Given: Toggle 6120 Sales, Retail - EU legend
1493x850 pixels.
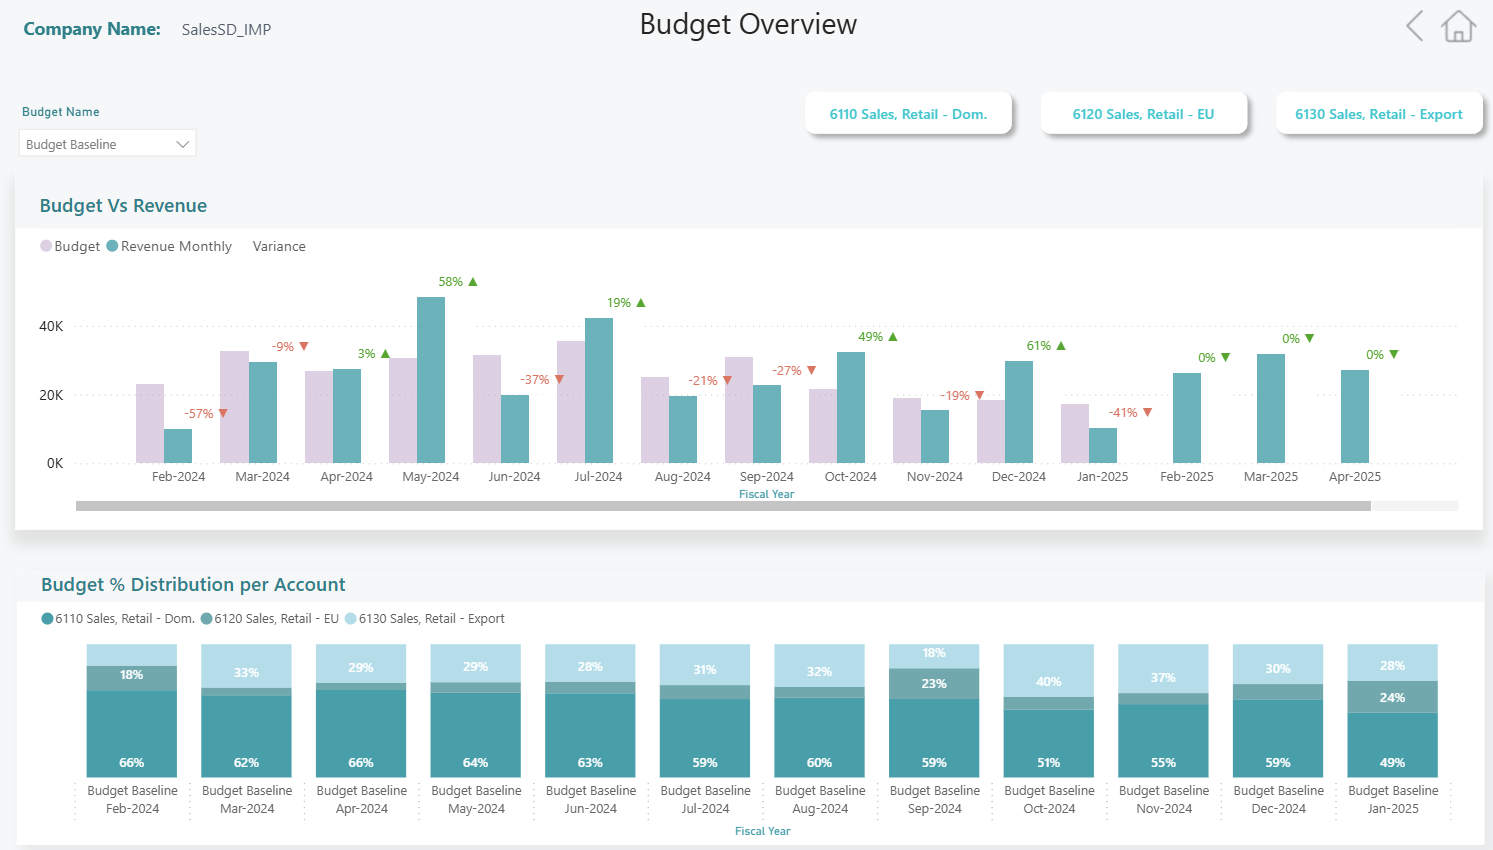Looking at the screenshot, I should [x=270, y=619].
